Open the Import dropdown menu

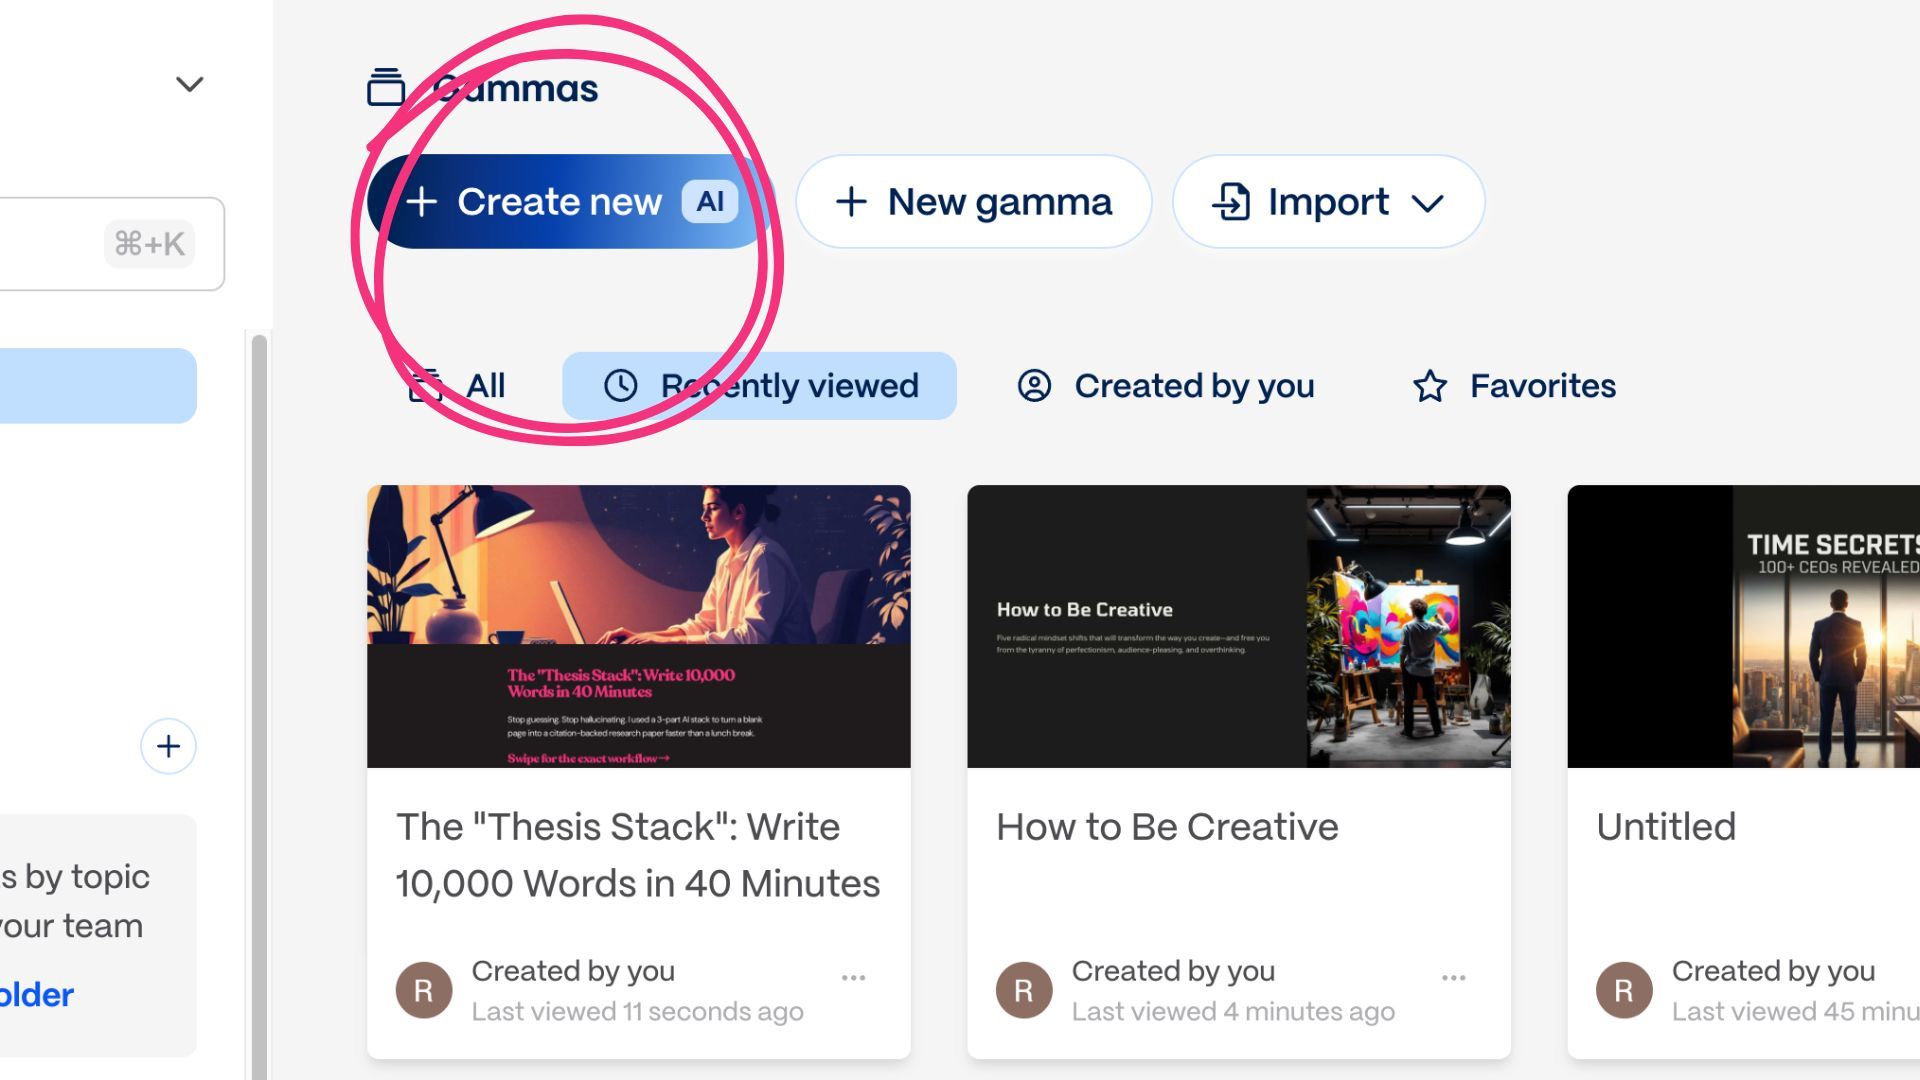tap(1328, 202)
